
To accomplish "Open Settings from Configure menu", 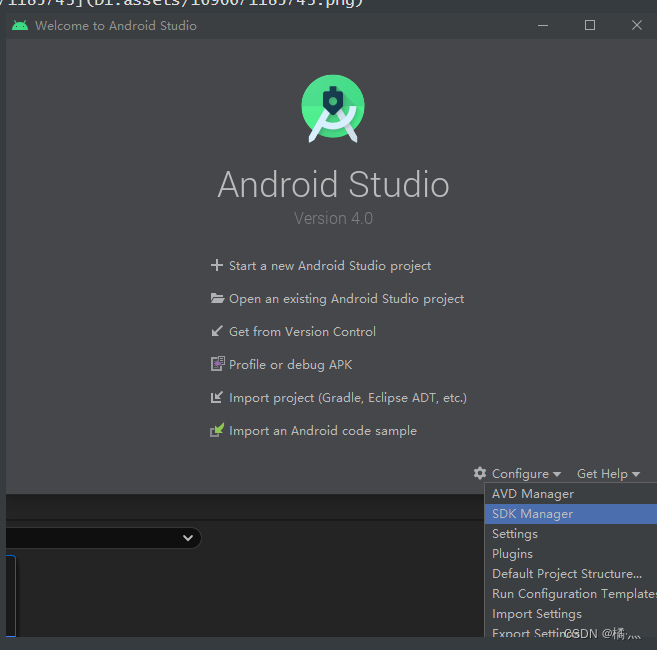I will click(571, 534).
